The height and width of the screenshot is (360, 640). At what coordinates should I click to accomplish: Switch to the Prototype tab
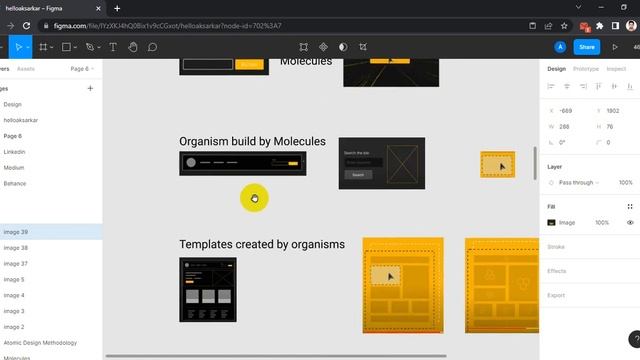[x=586, y=69]
